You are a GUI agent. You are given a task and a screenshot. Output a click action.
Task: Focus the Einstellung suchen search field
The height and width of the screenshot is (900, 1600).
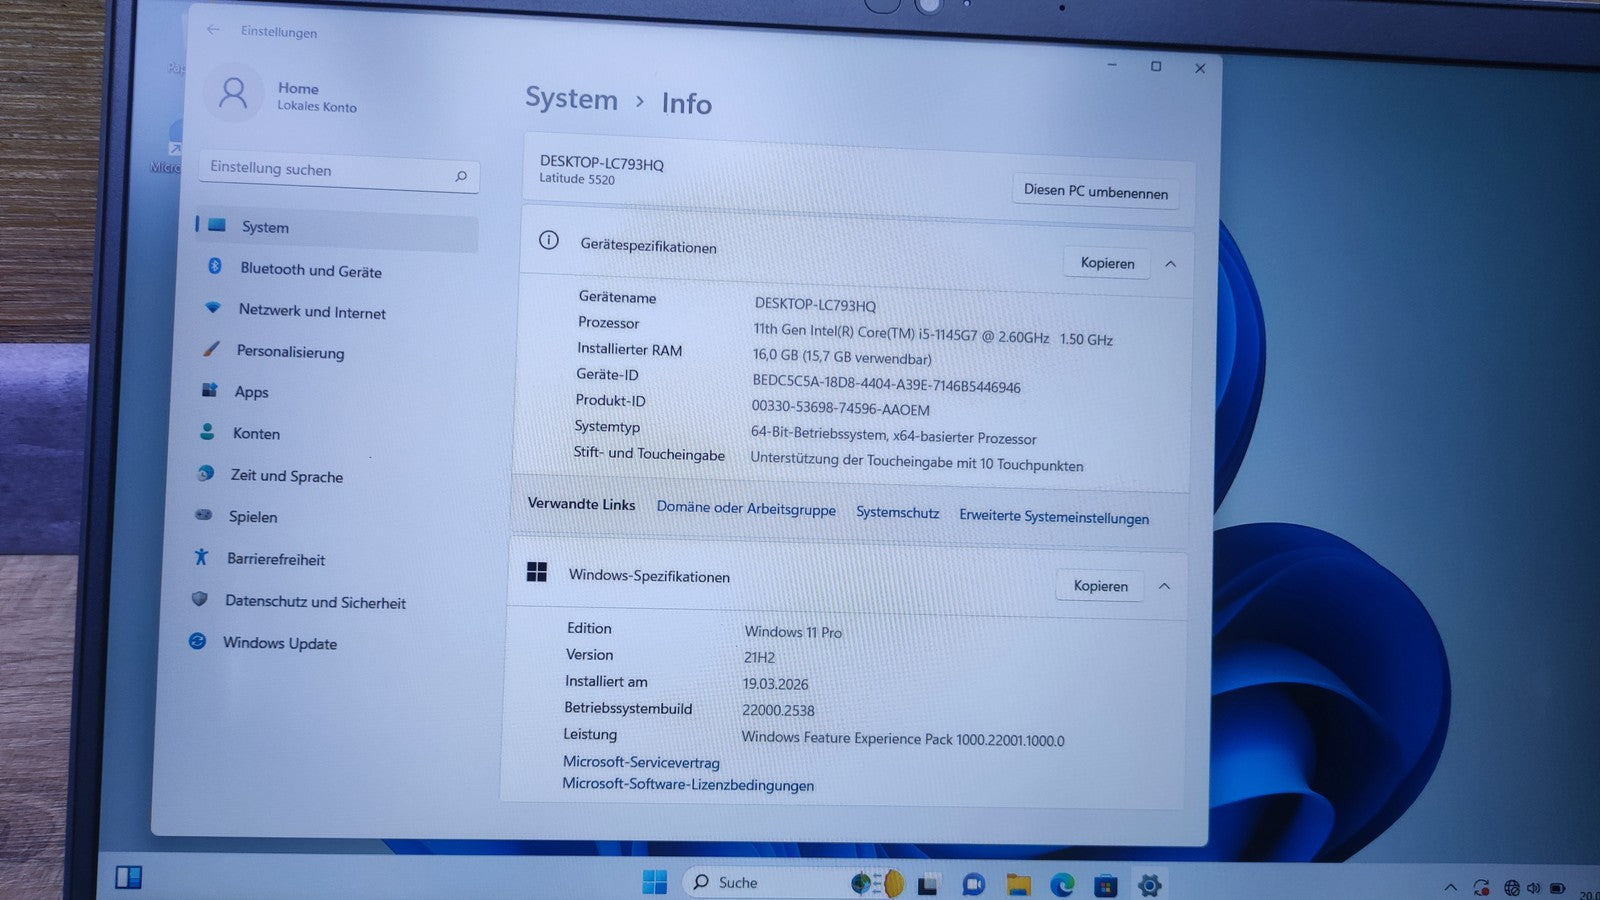339,172
